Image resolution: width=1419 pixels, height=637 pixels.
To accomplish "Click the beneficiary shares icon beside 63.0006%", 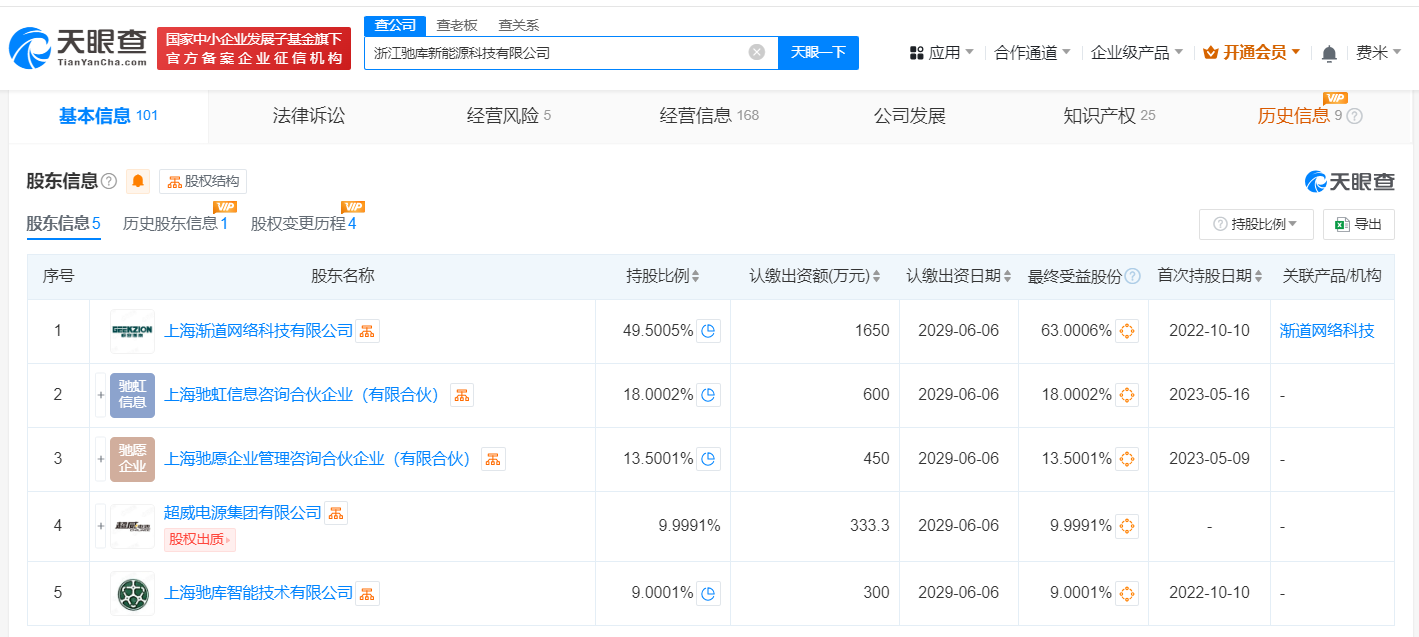I will pos(1126,330).
